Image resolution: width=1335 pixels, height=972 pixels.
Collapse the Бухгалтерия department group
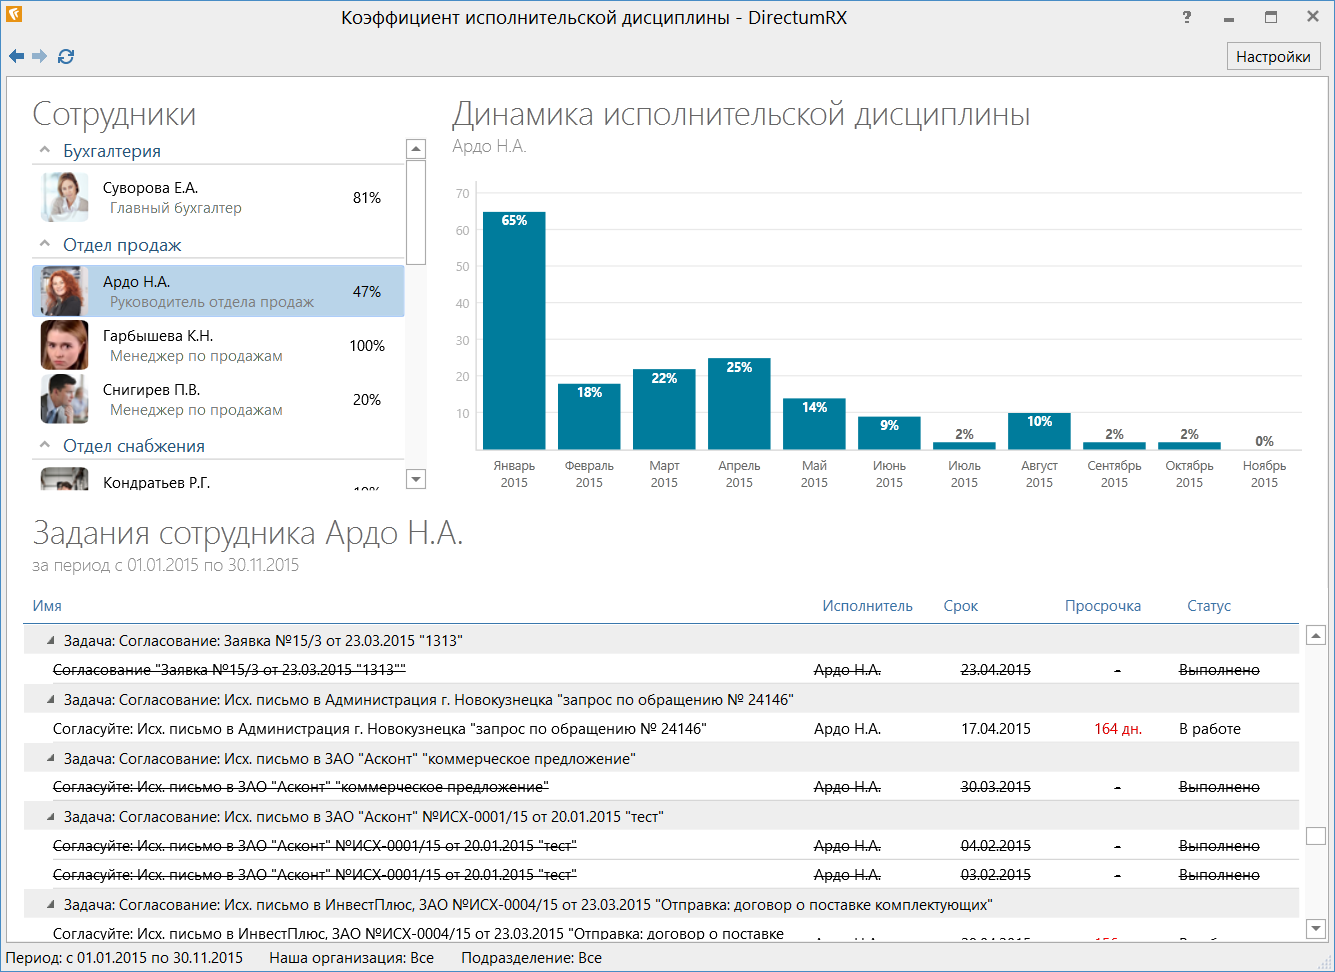pos(44,150)
